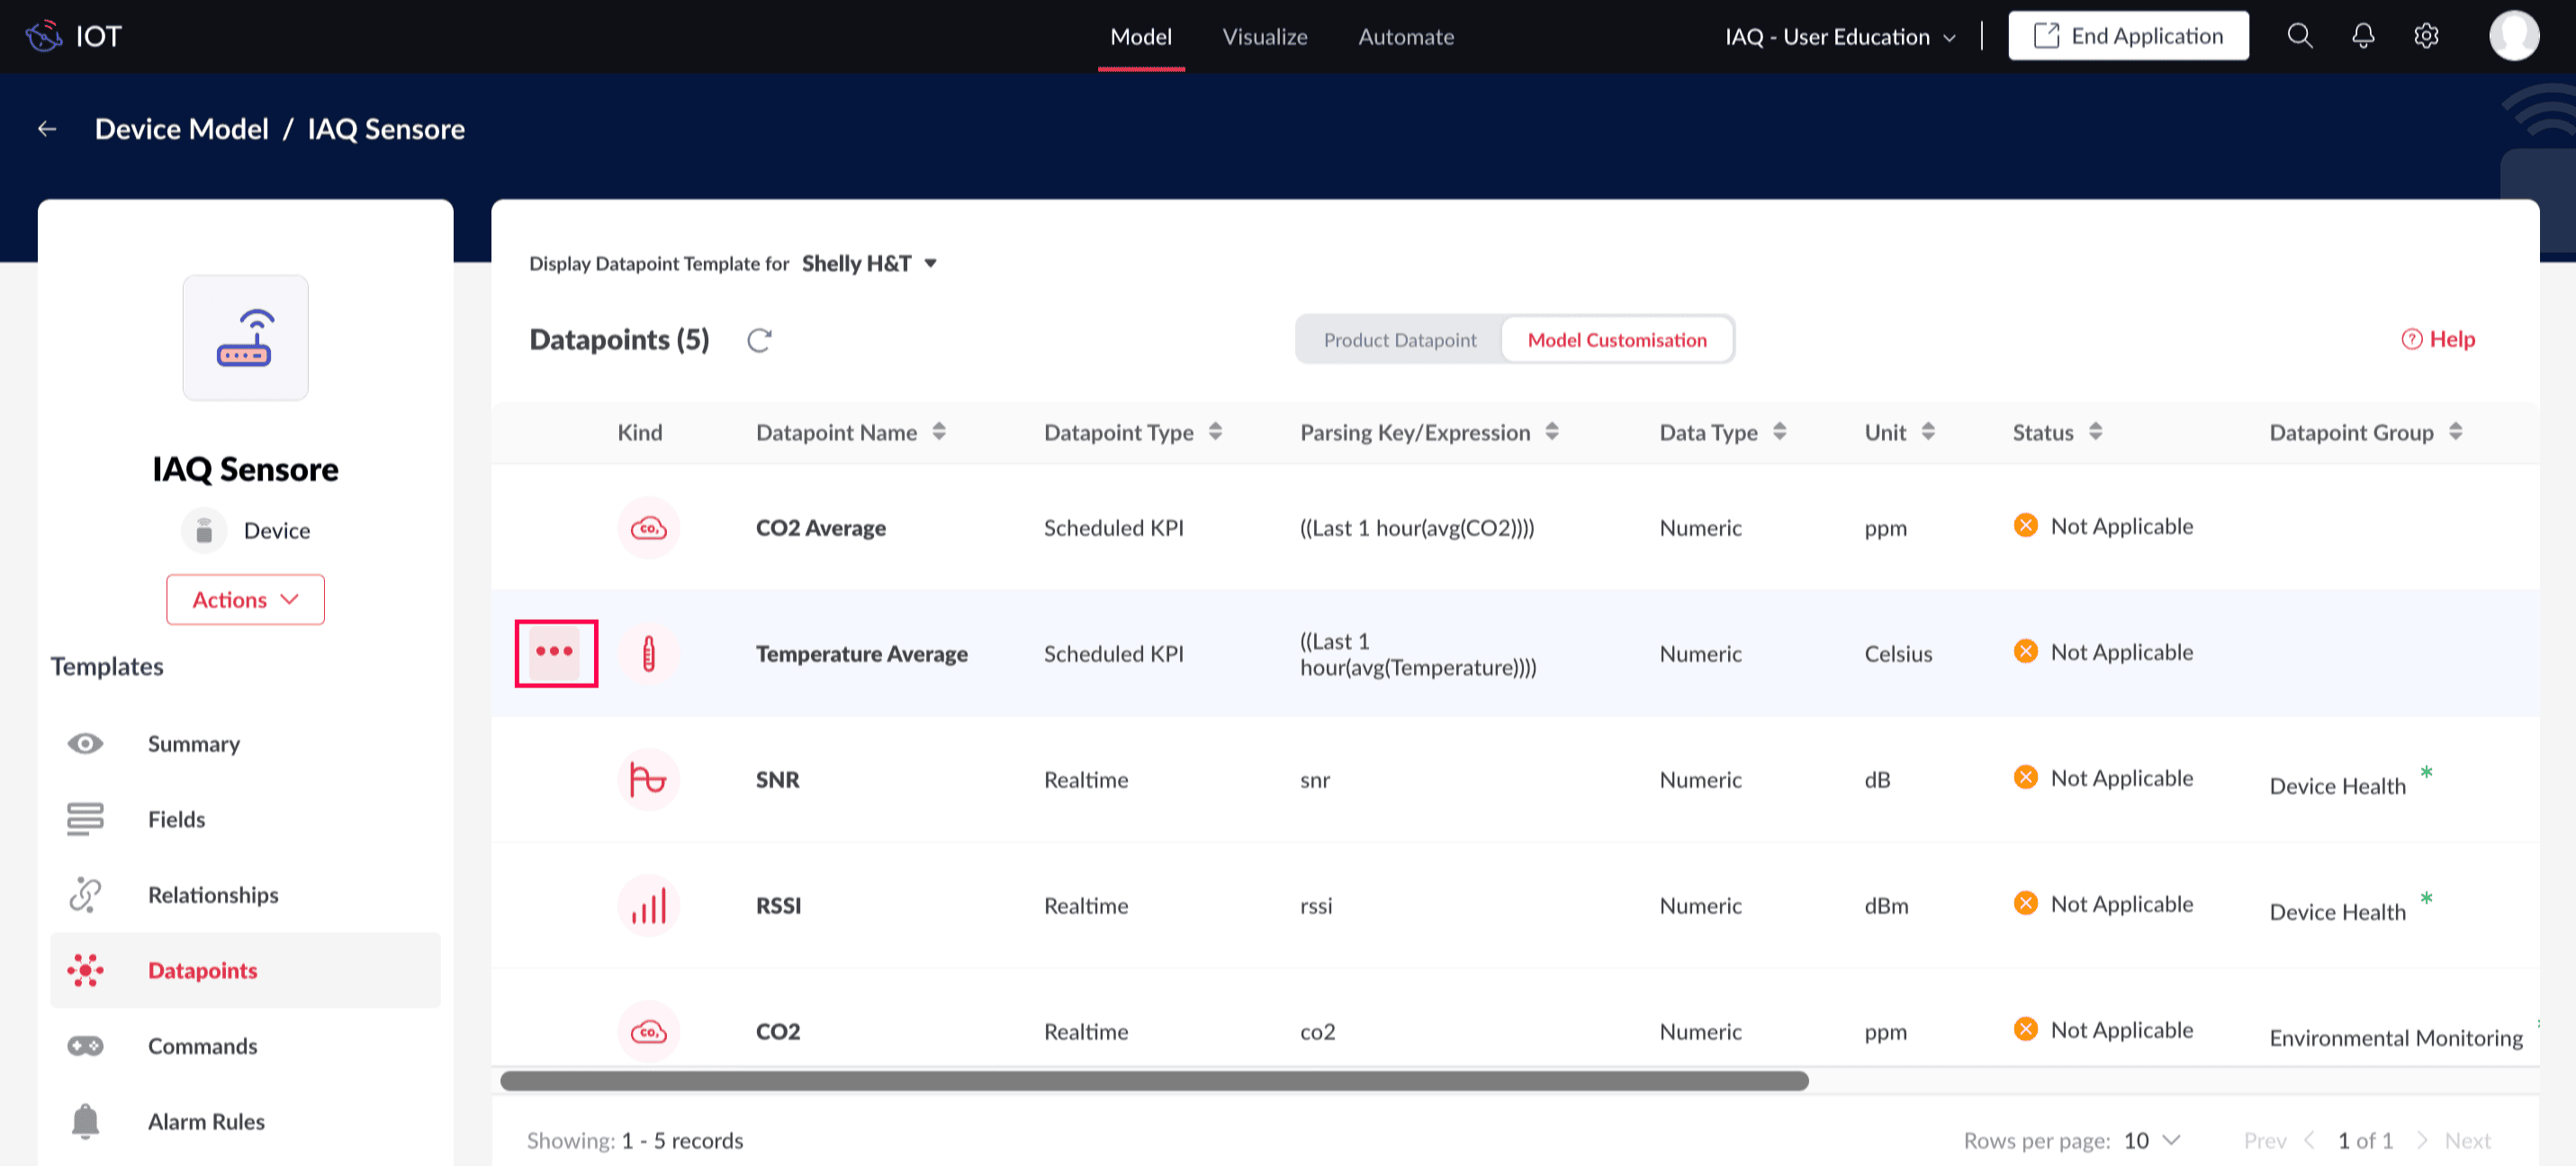Open the Help link
Viewport: 2576px width, 1166px height.
(x=2438, y=339)
